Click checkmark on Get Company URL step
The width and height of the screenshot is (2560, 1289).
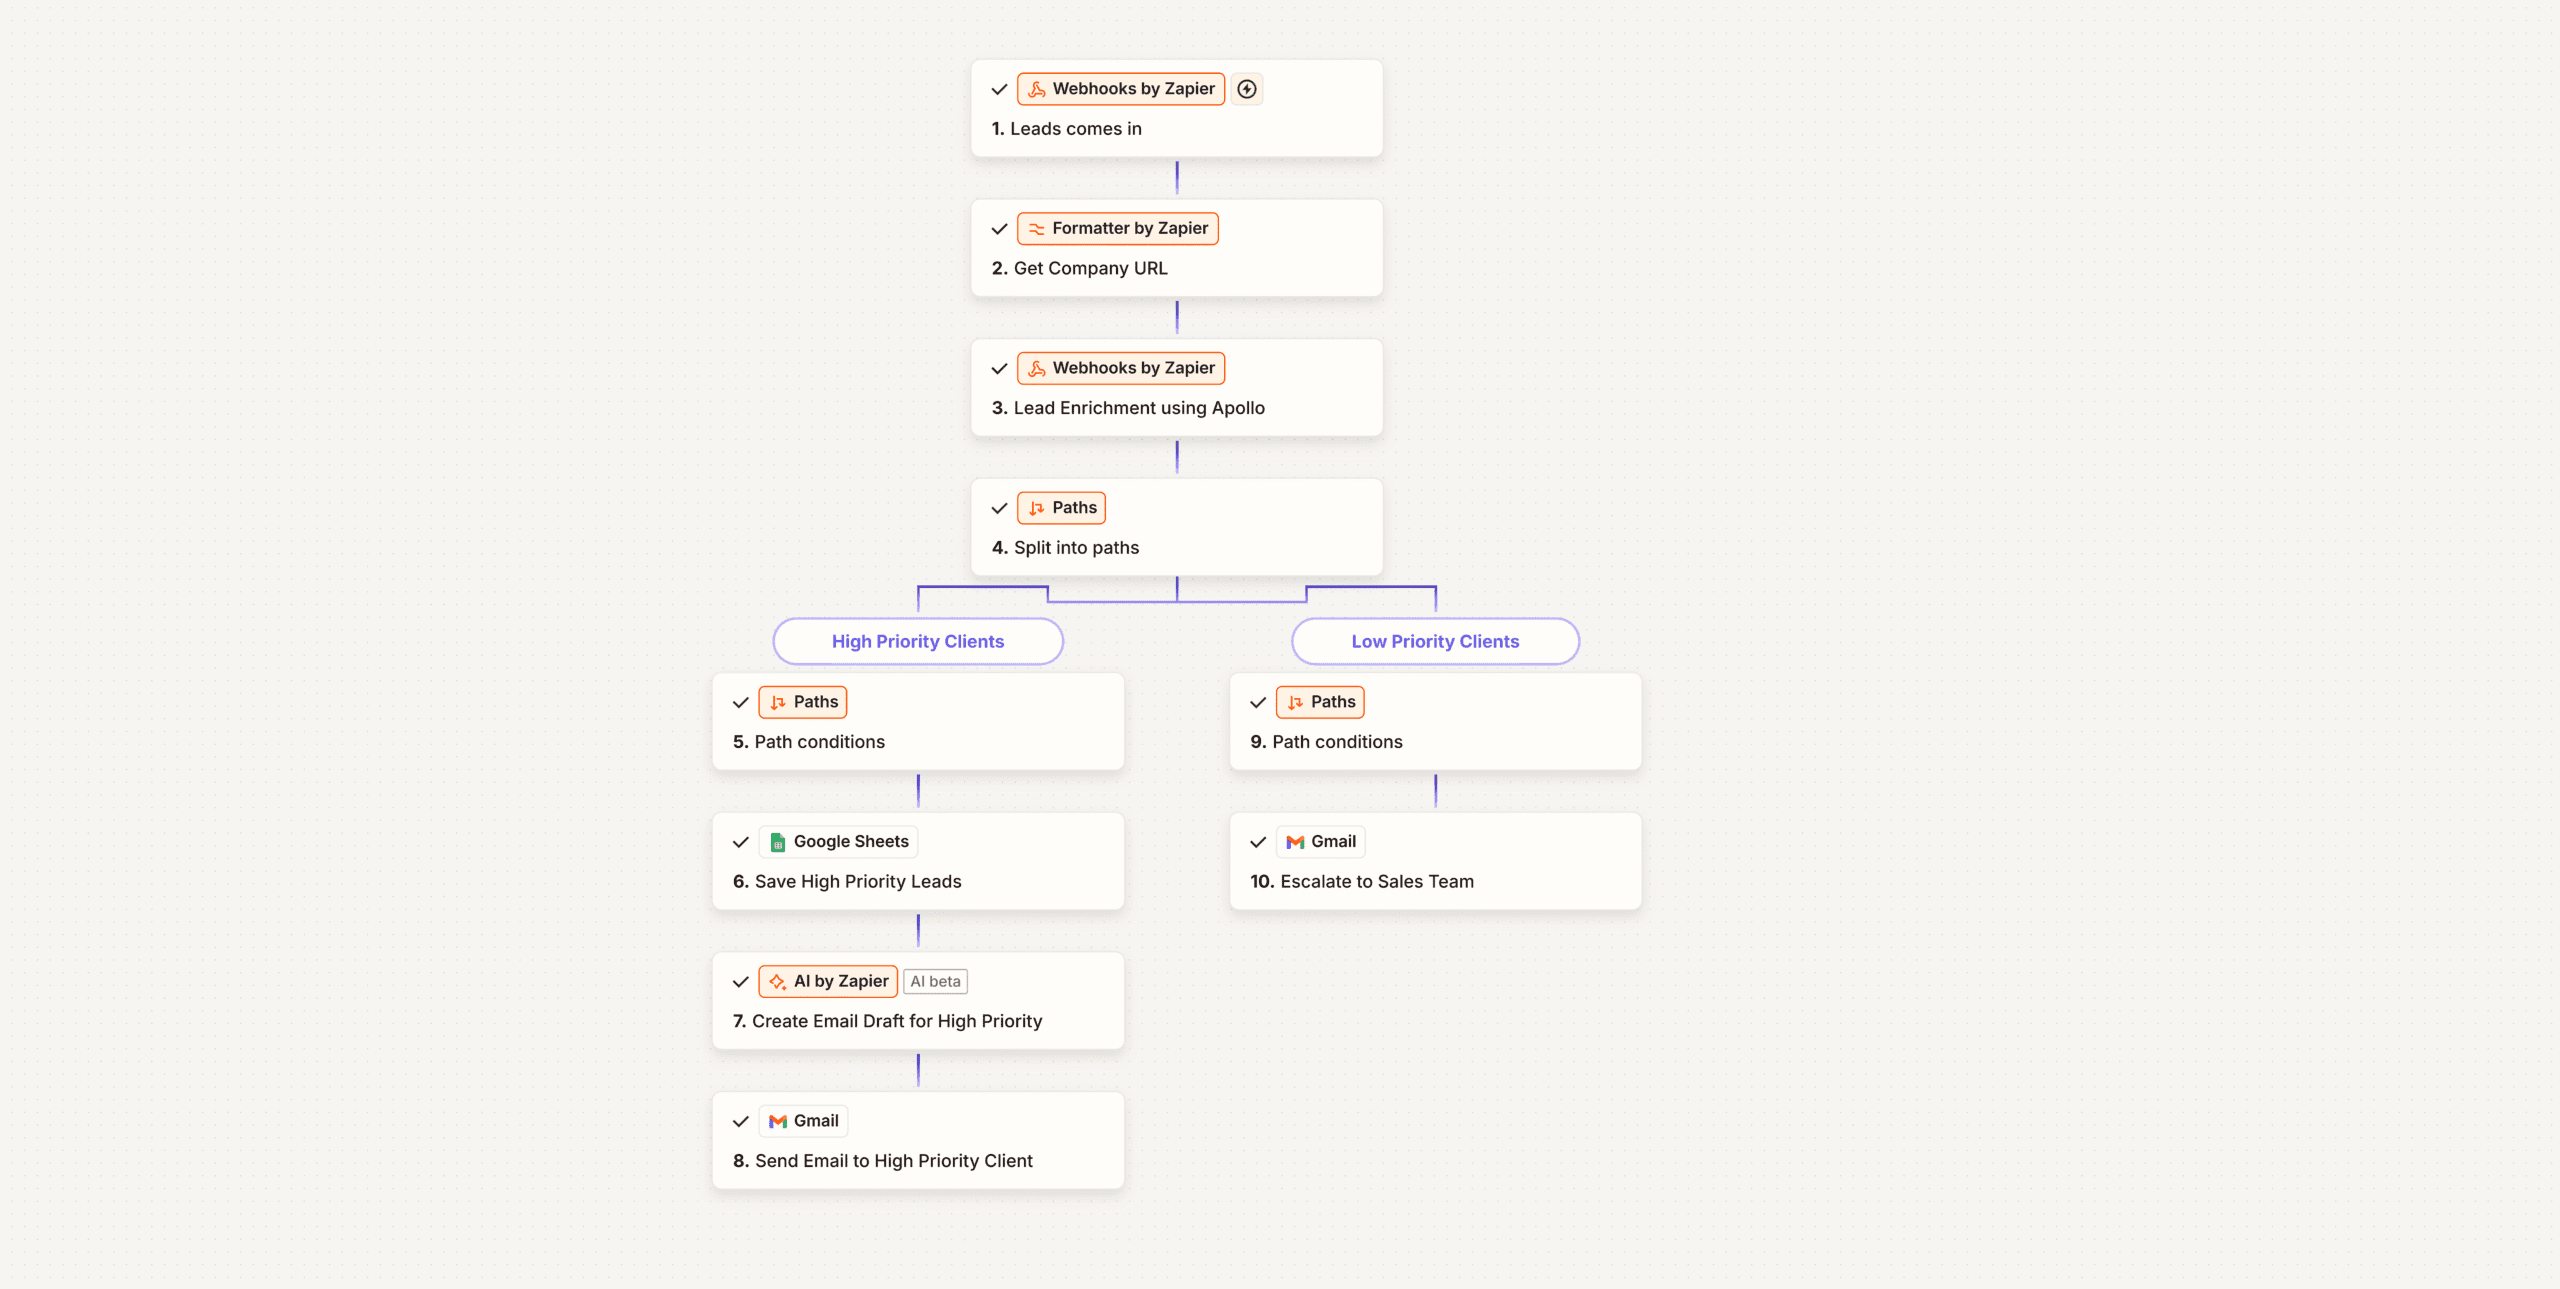click(x=999, y=229)
